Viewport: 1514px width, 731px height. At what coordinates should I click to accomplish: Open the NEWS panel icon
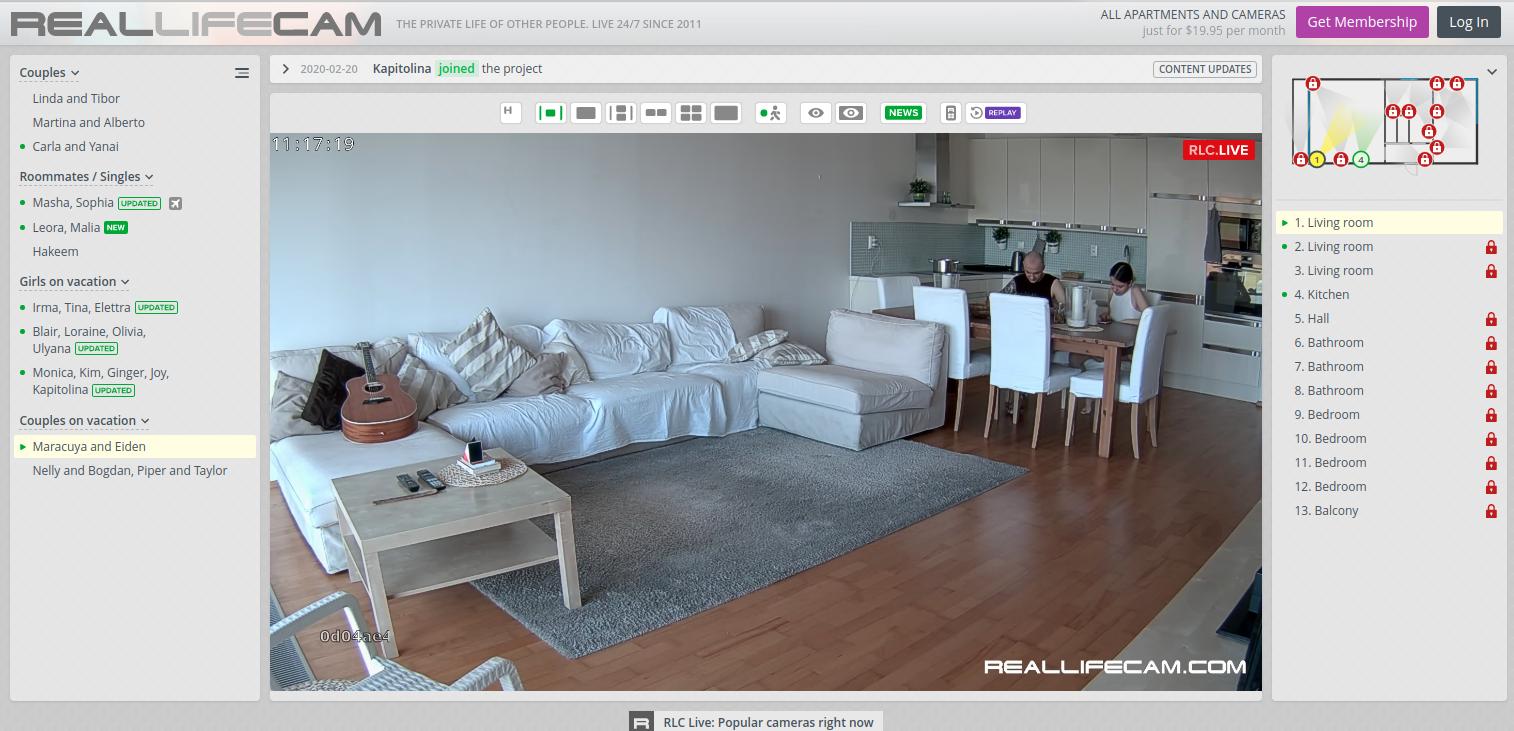coord(902,112)
